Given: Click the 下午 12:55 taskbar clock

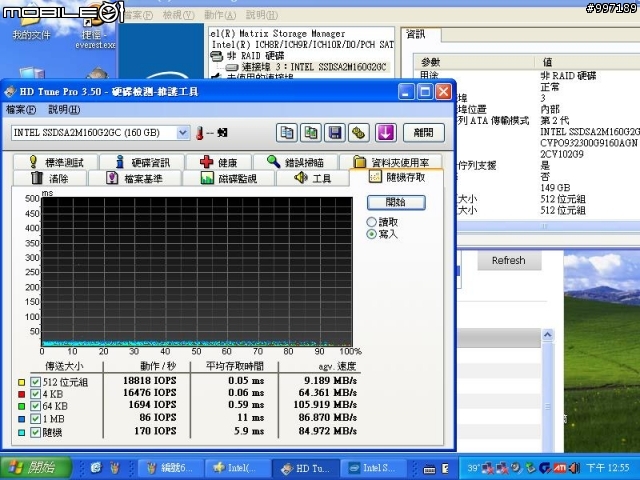Looking at the screenshot, I should [x=607, y=468].
